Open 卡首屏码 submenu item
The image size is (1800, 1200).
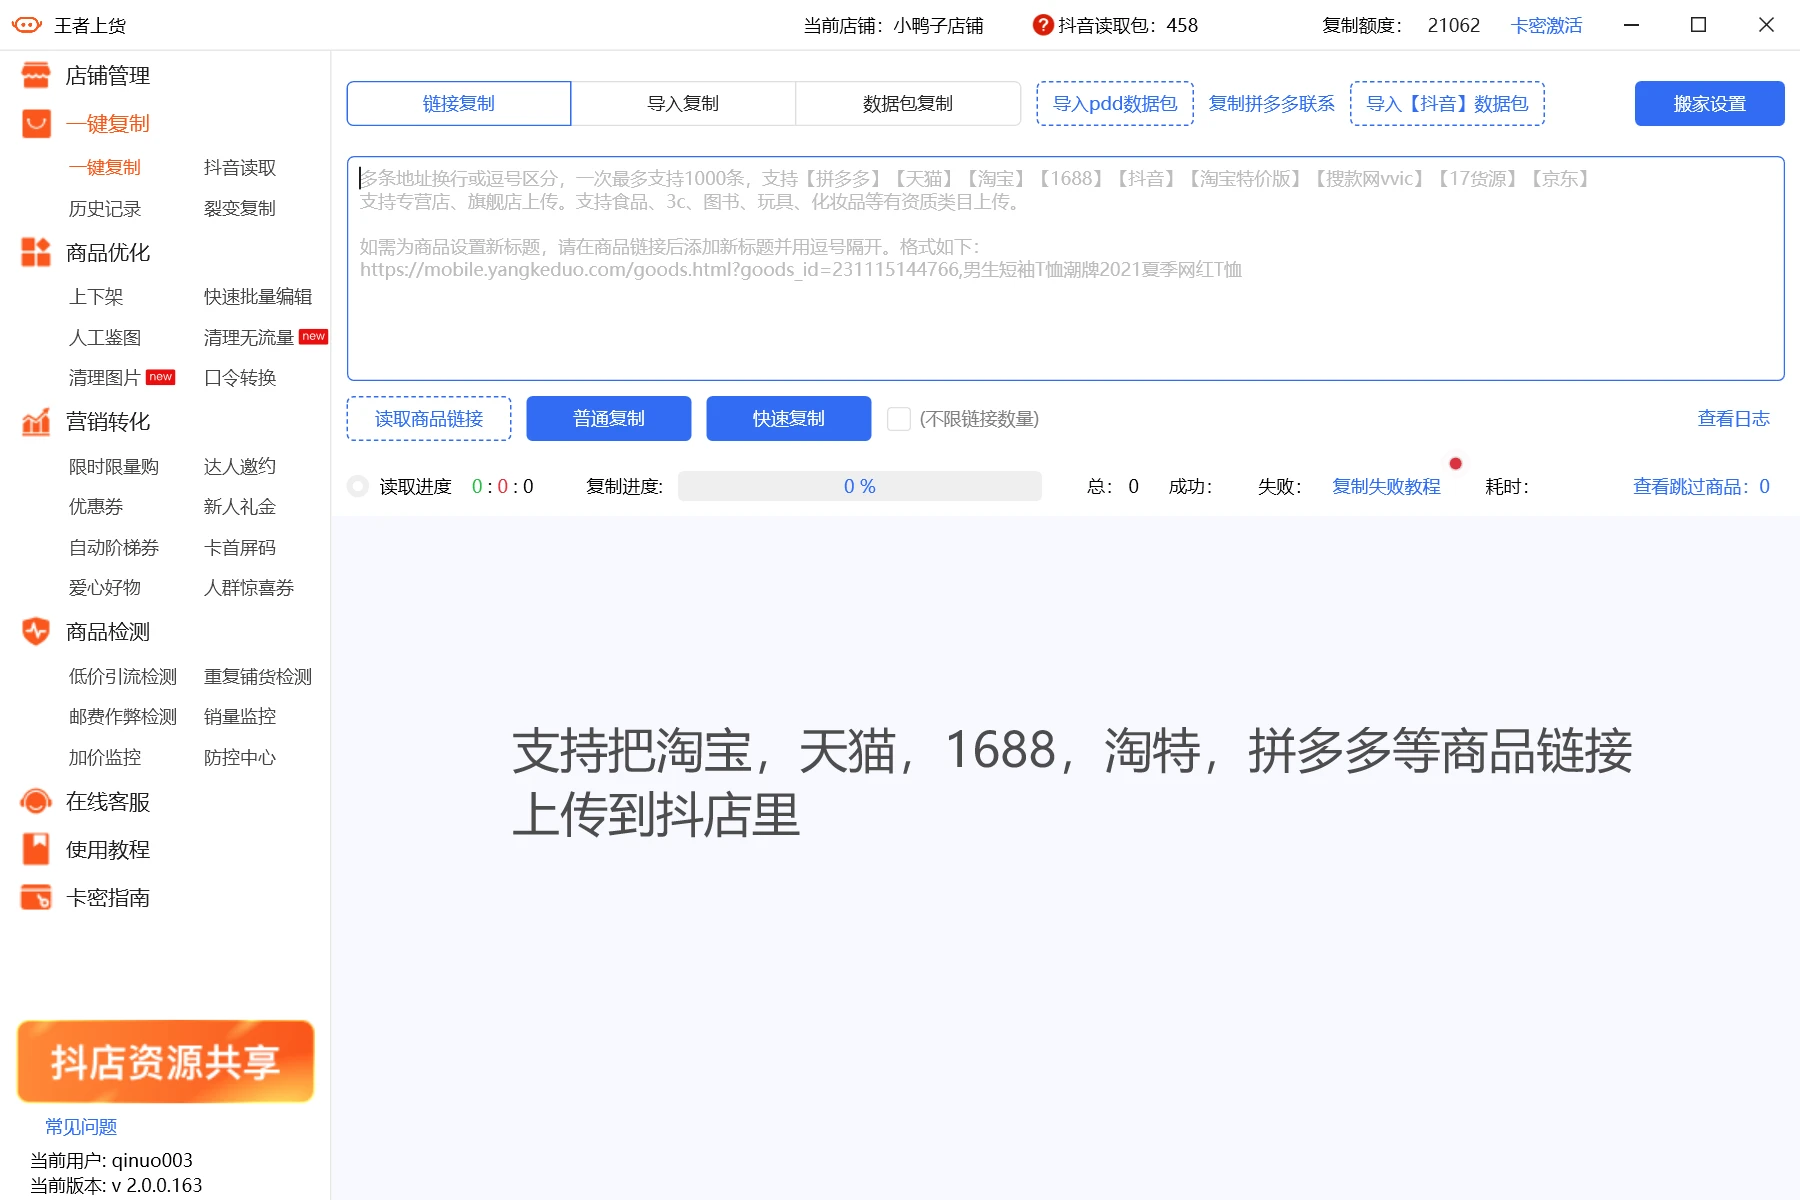click(x=240, y=547)
